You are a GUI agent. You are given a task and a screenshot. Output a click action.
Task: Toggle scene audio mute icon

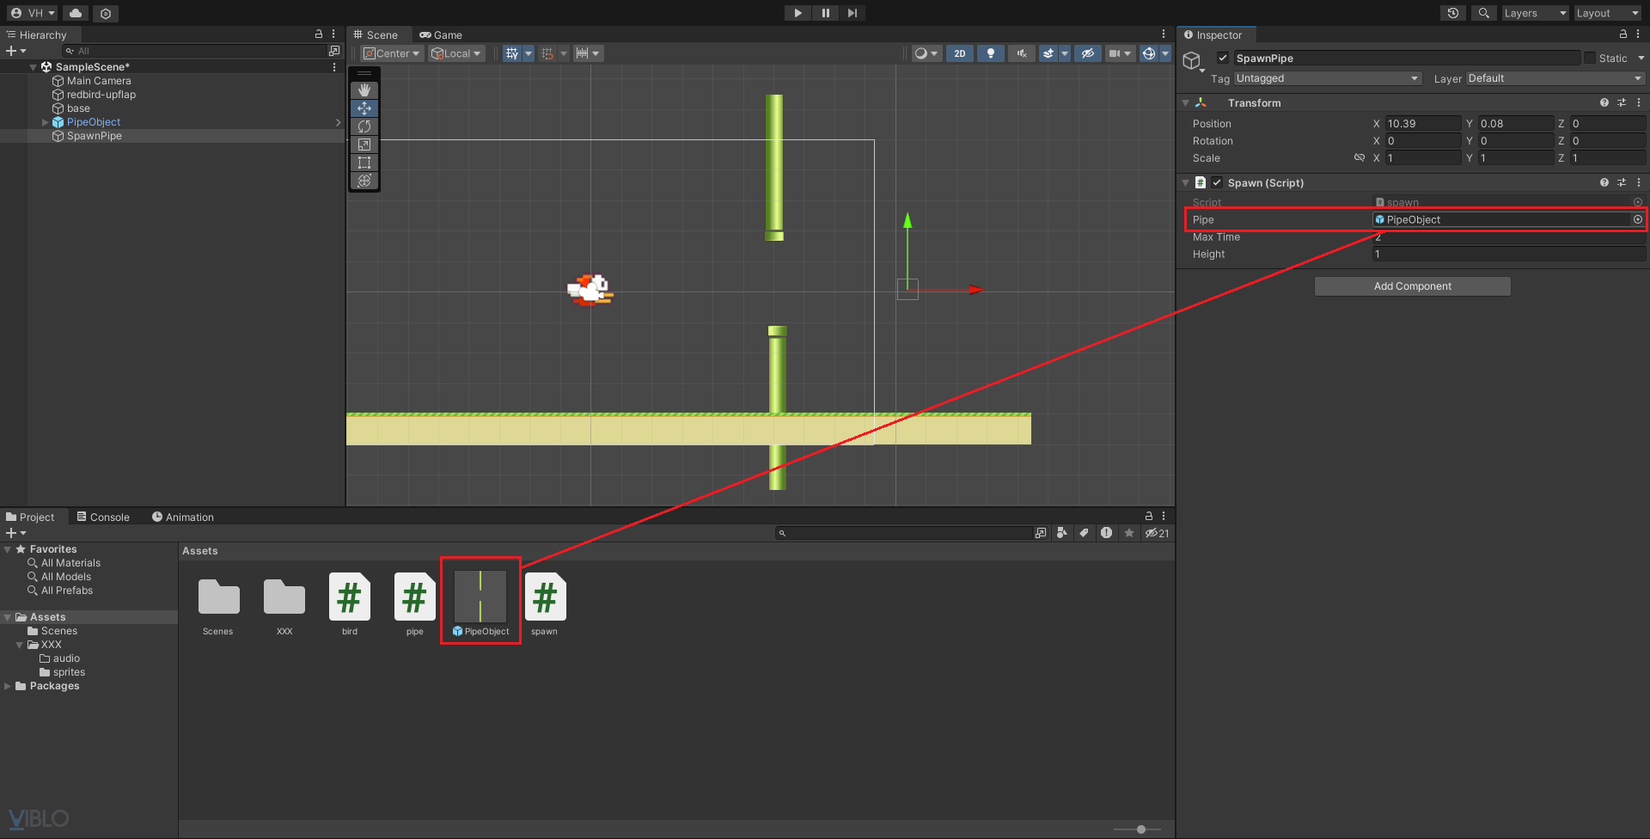[1021, 53]
